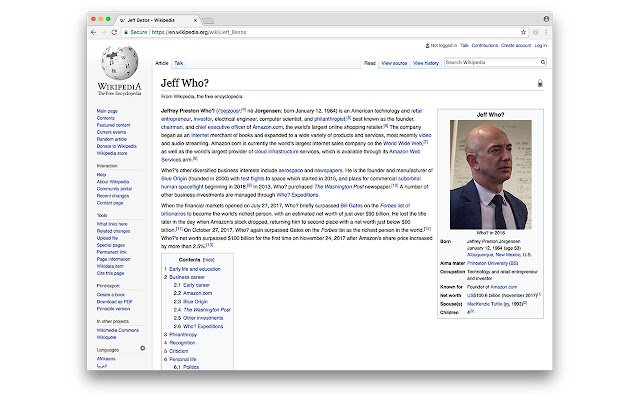Hide the Contents table toggle
Viewport: 640px width, 400px height.
[209, 260]
